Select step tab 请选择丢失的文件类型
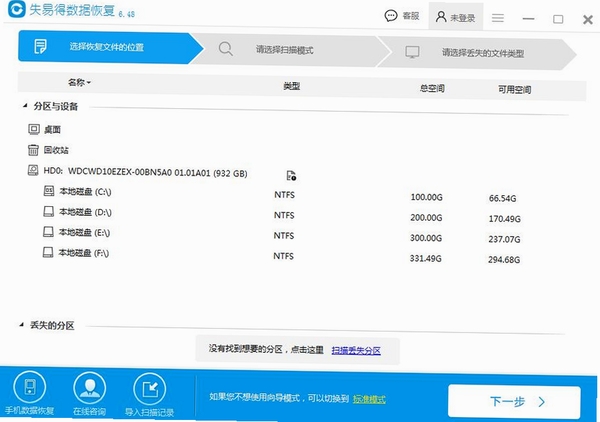This screenshot has width=600, height=422. [x=476, y=53]
